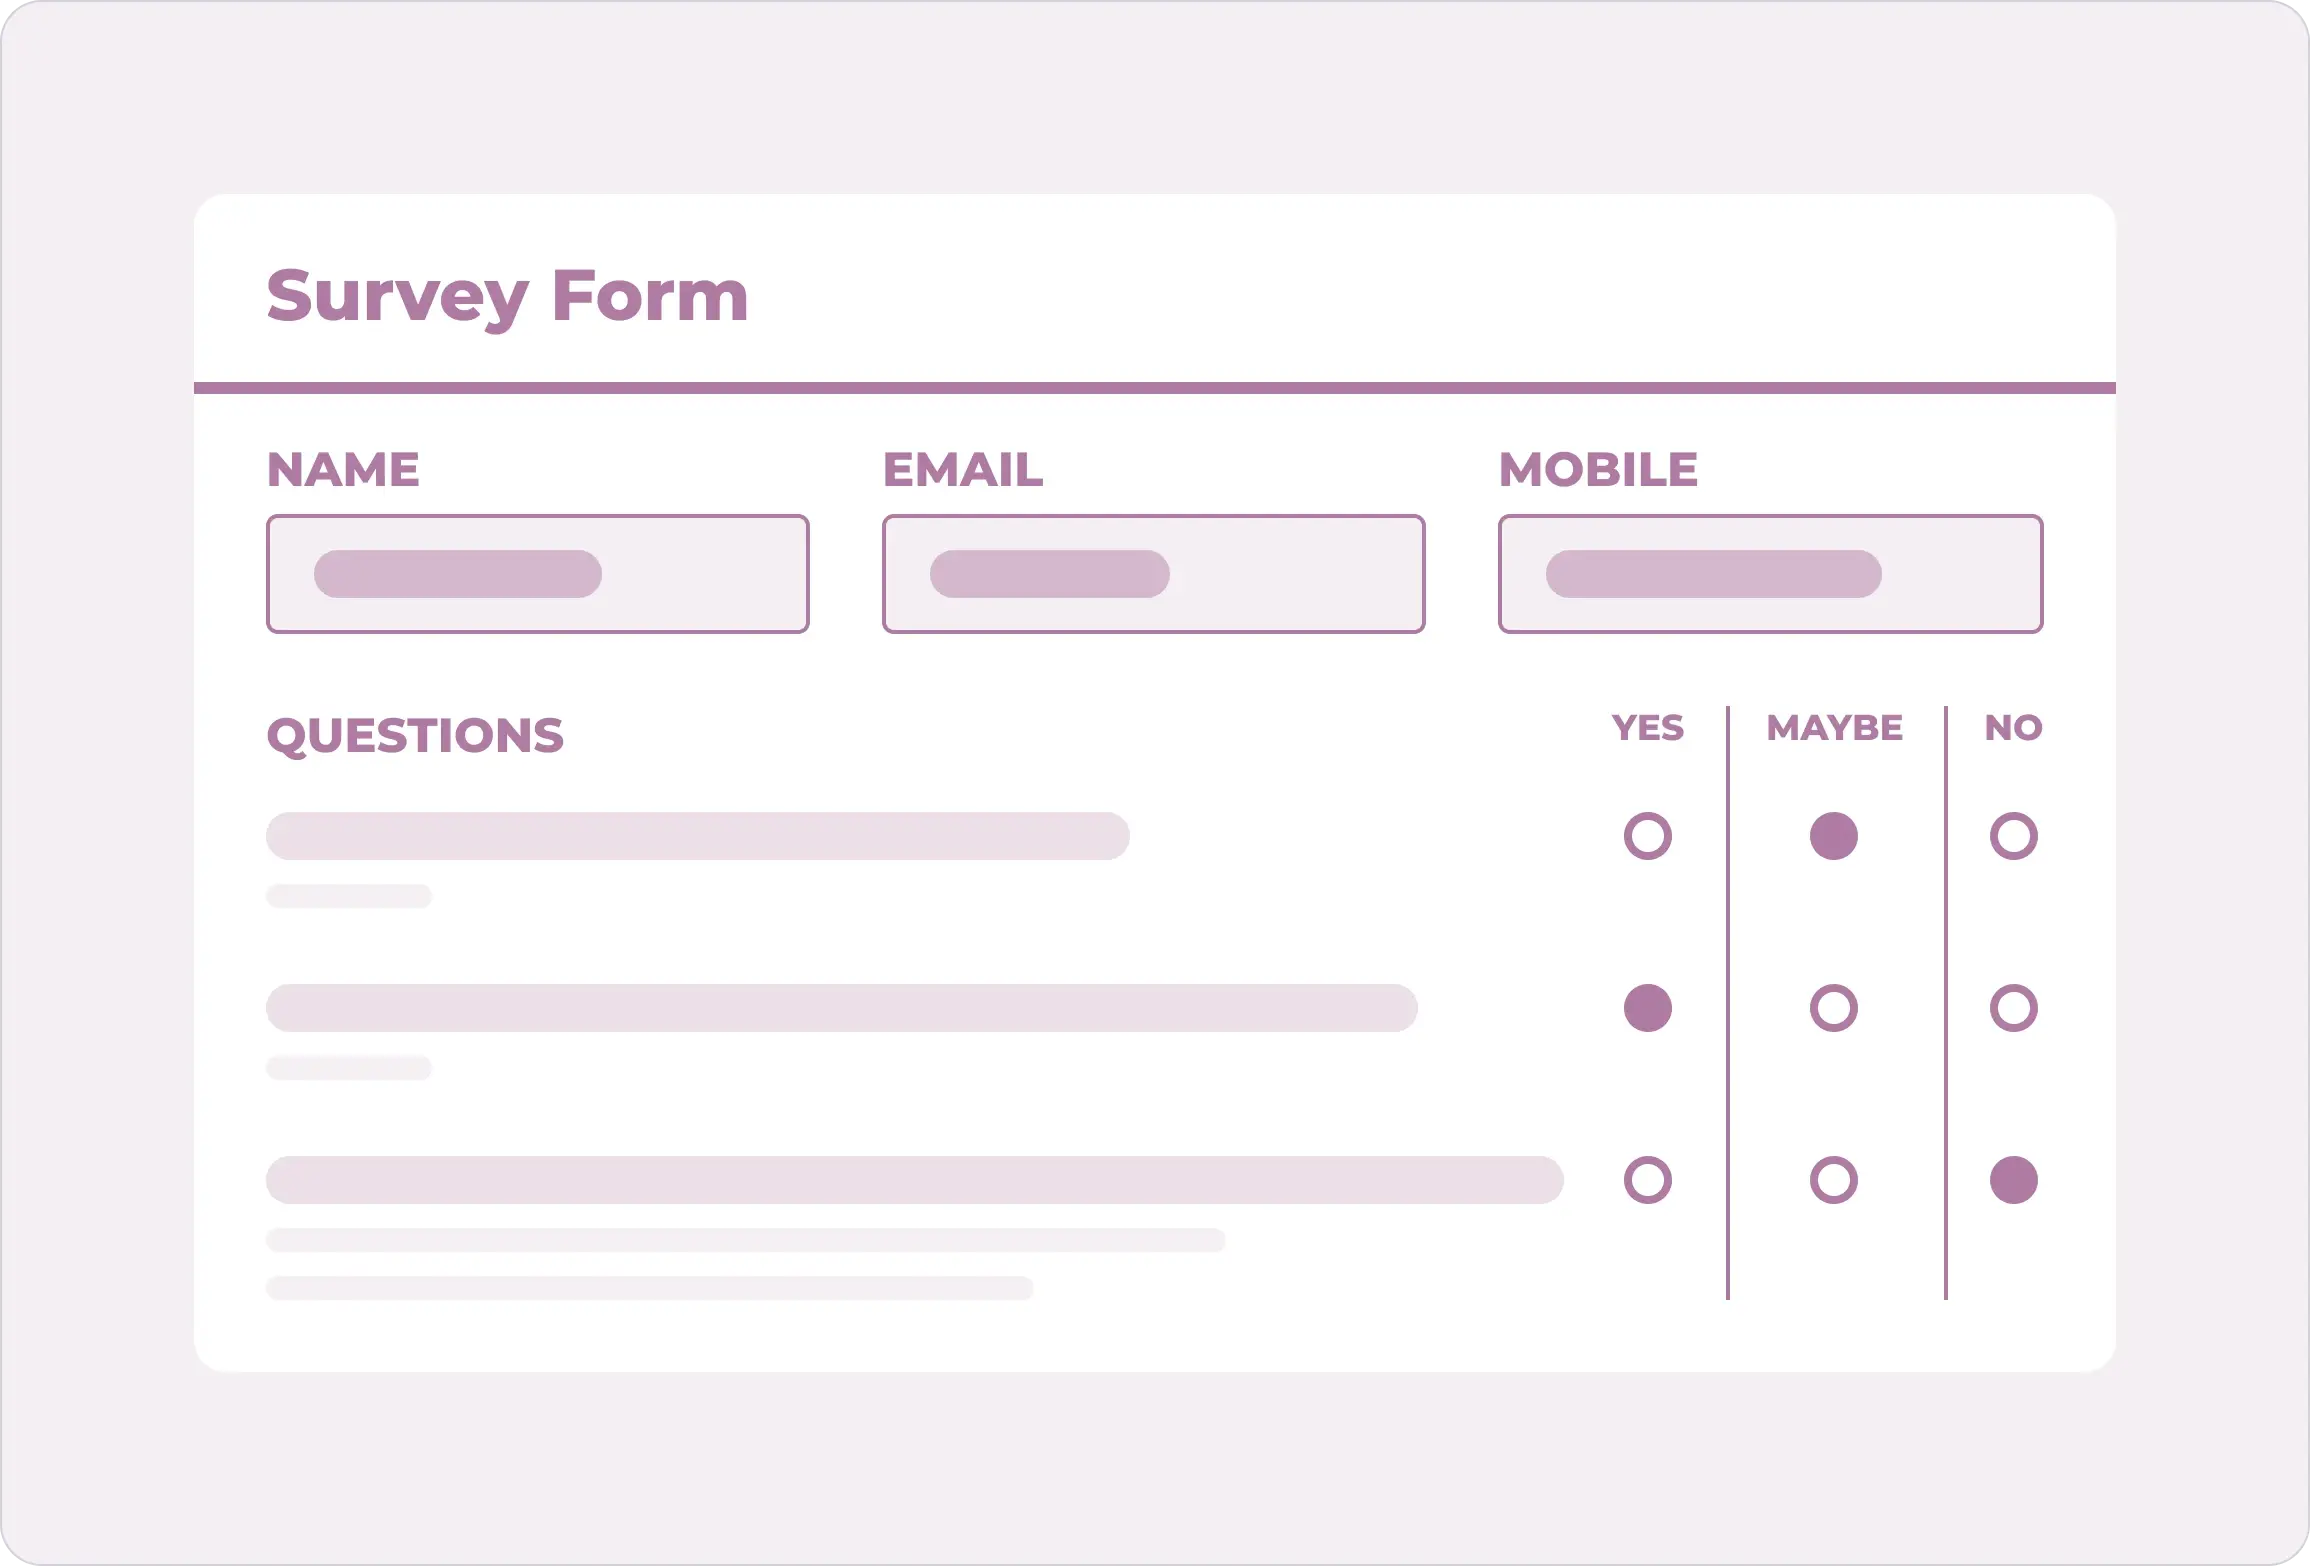Screen dimensions: 2310x1566
Task: Click the NO column header
Action: [x=2014, y=727]
